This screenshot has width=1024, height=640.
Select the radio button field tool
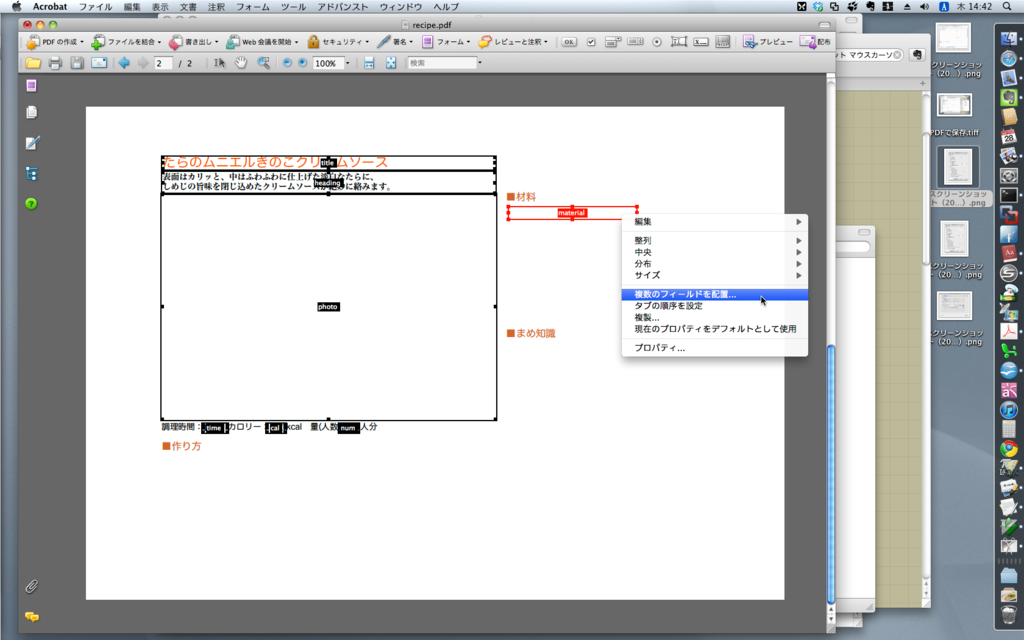[657, 42]
